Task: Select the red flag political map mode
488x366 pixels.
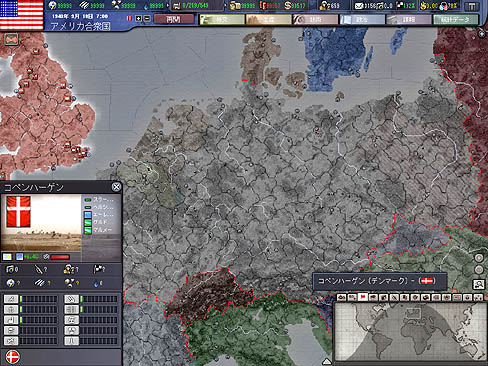Action: [x=363, y=297]
